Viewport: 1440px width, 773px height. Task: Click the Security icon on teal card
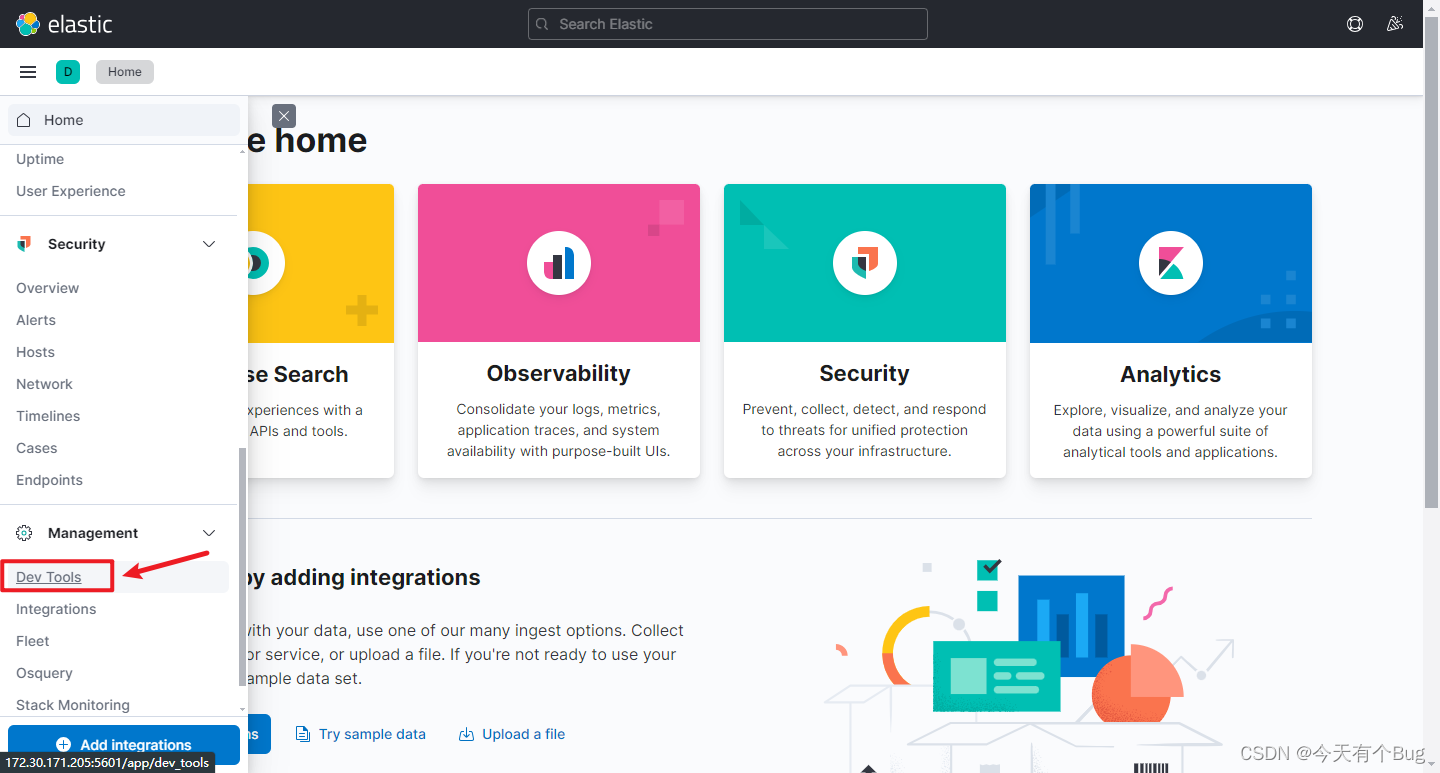(x=864, y=262)
